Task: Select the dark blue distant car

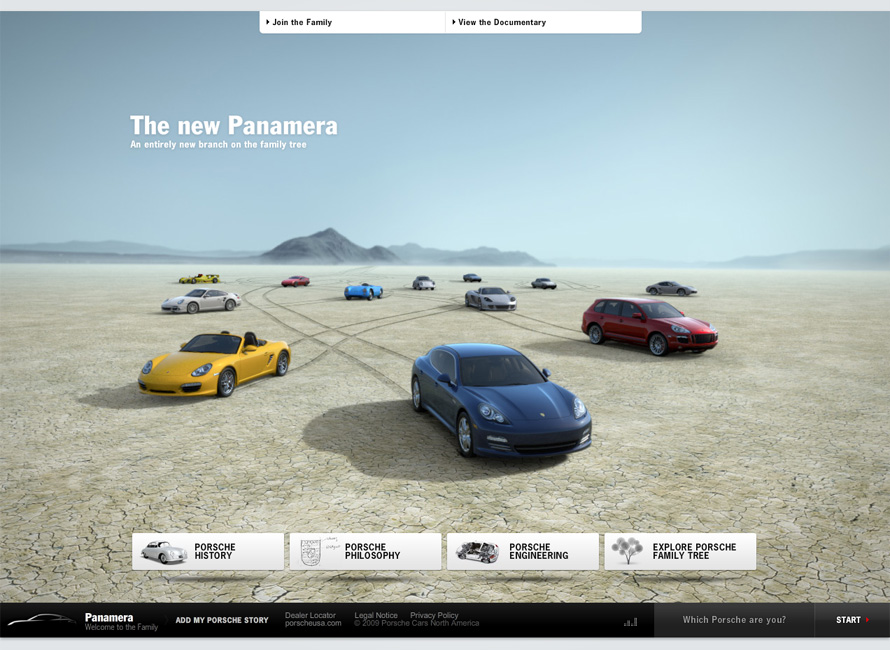Action: coord(472,278)
